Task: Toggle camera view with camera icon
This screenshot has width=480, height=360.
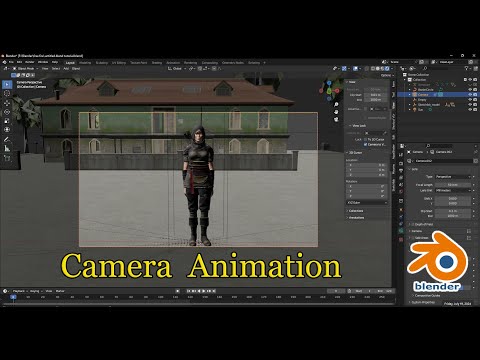Action: (336, 119)
